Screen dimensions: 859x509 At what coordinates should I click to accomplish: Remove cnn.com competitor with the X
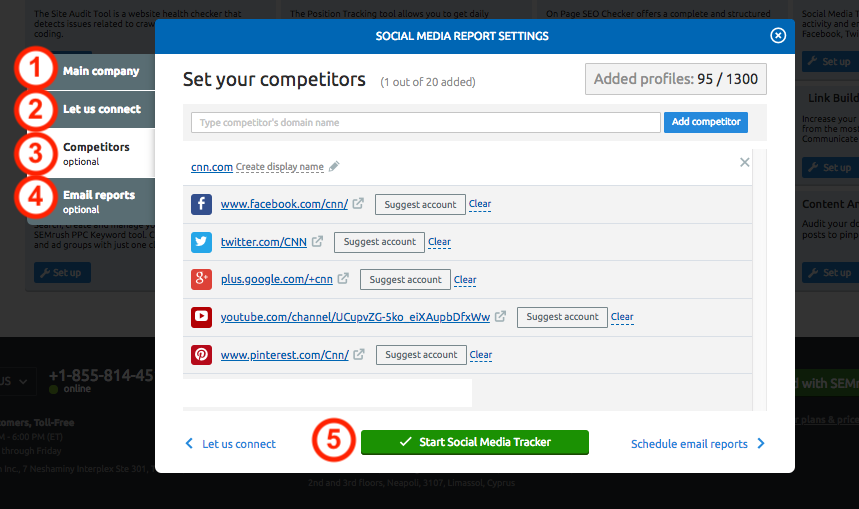(744, 162)
